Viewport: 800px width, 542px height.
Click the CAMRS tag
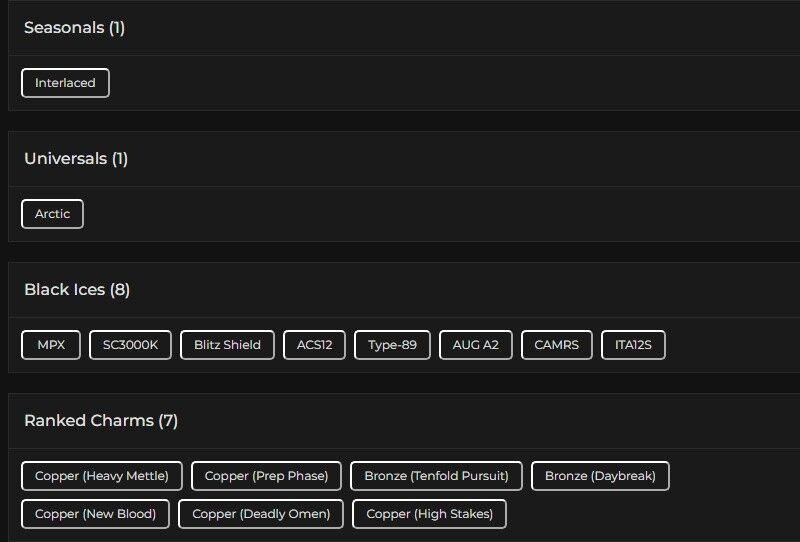point(556,345)
